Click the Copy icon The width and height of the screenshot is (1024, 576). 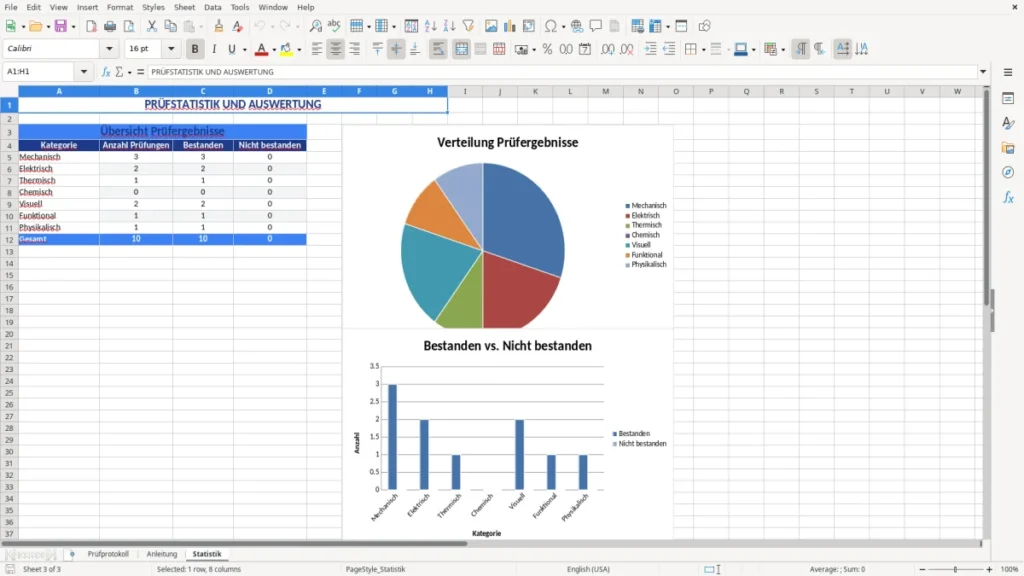170,26
